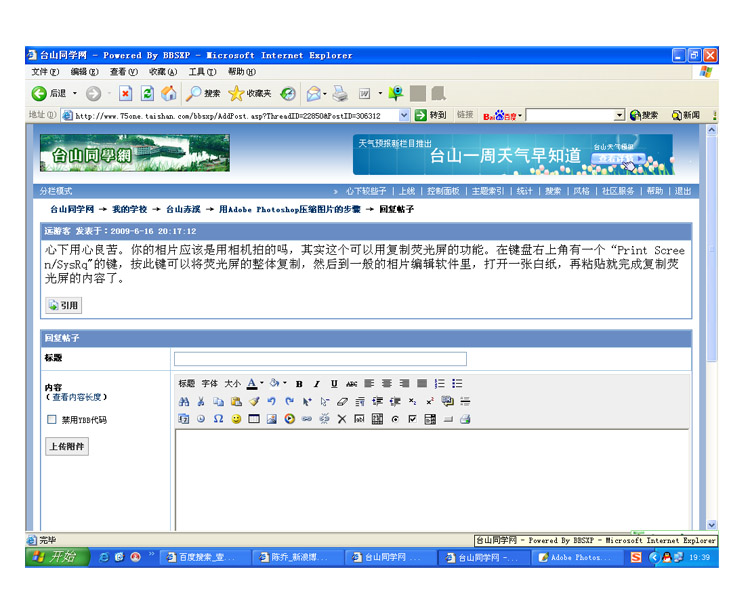This screenshot has height=602, width=750.
Task: Expand the address bar URL dropdown
Action: tap(405, 115)
